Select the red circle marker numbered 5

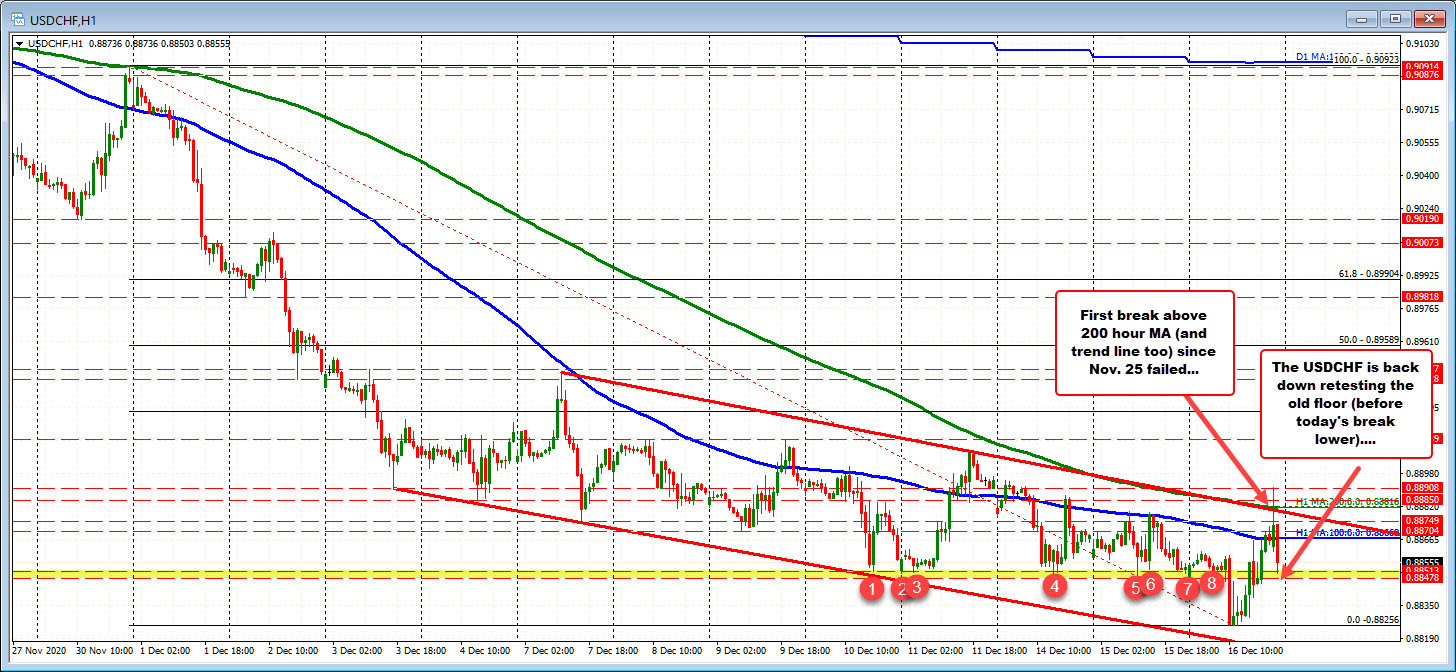(1135, 589)
